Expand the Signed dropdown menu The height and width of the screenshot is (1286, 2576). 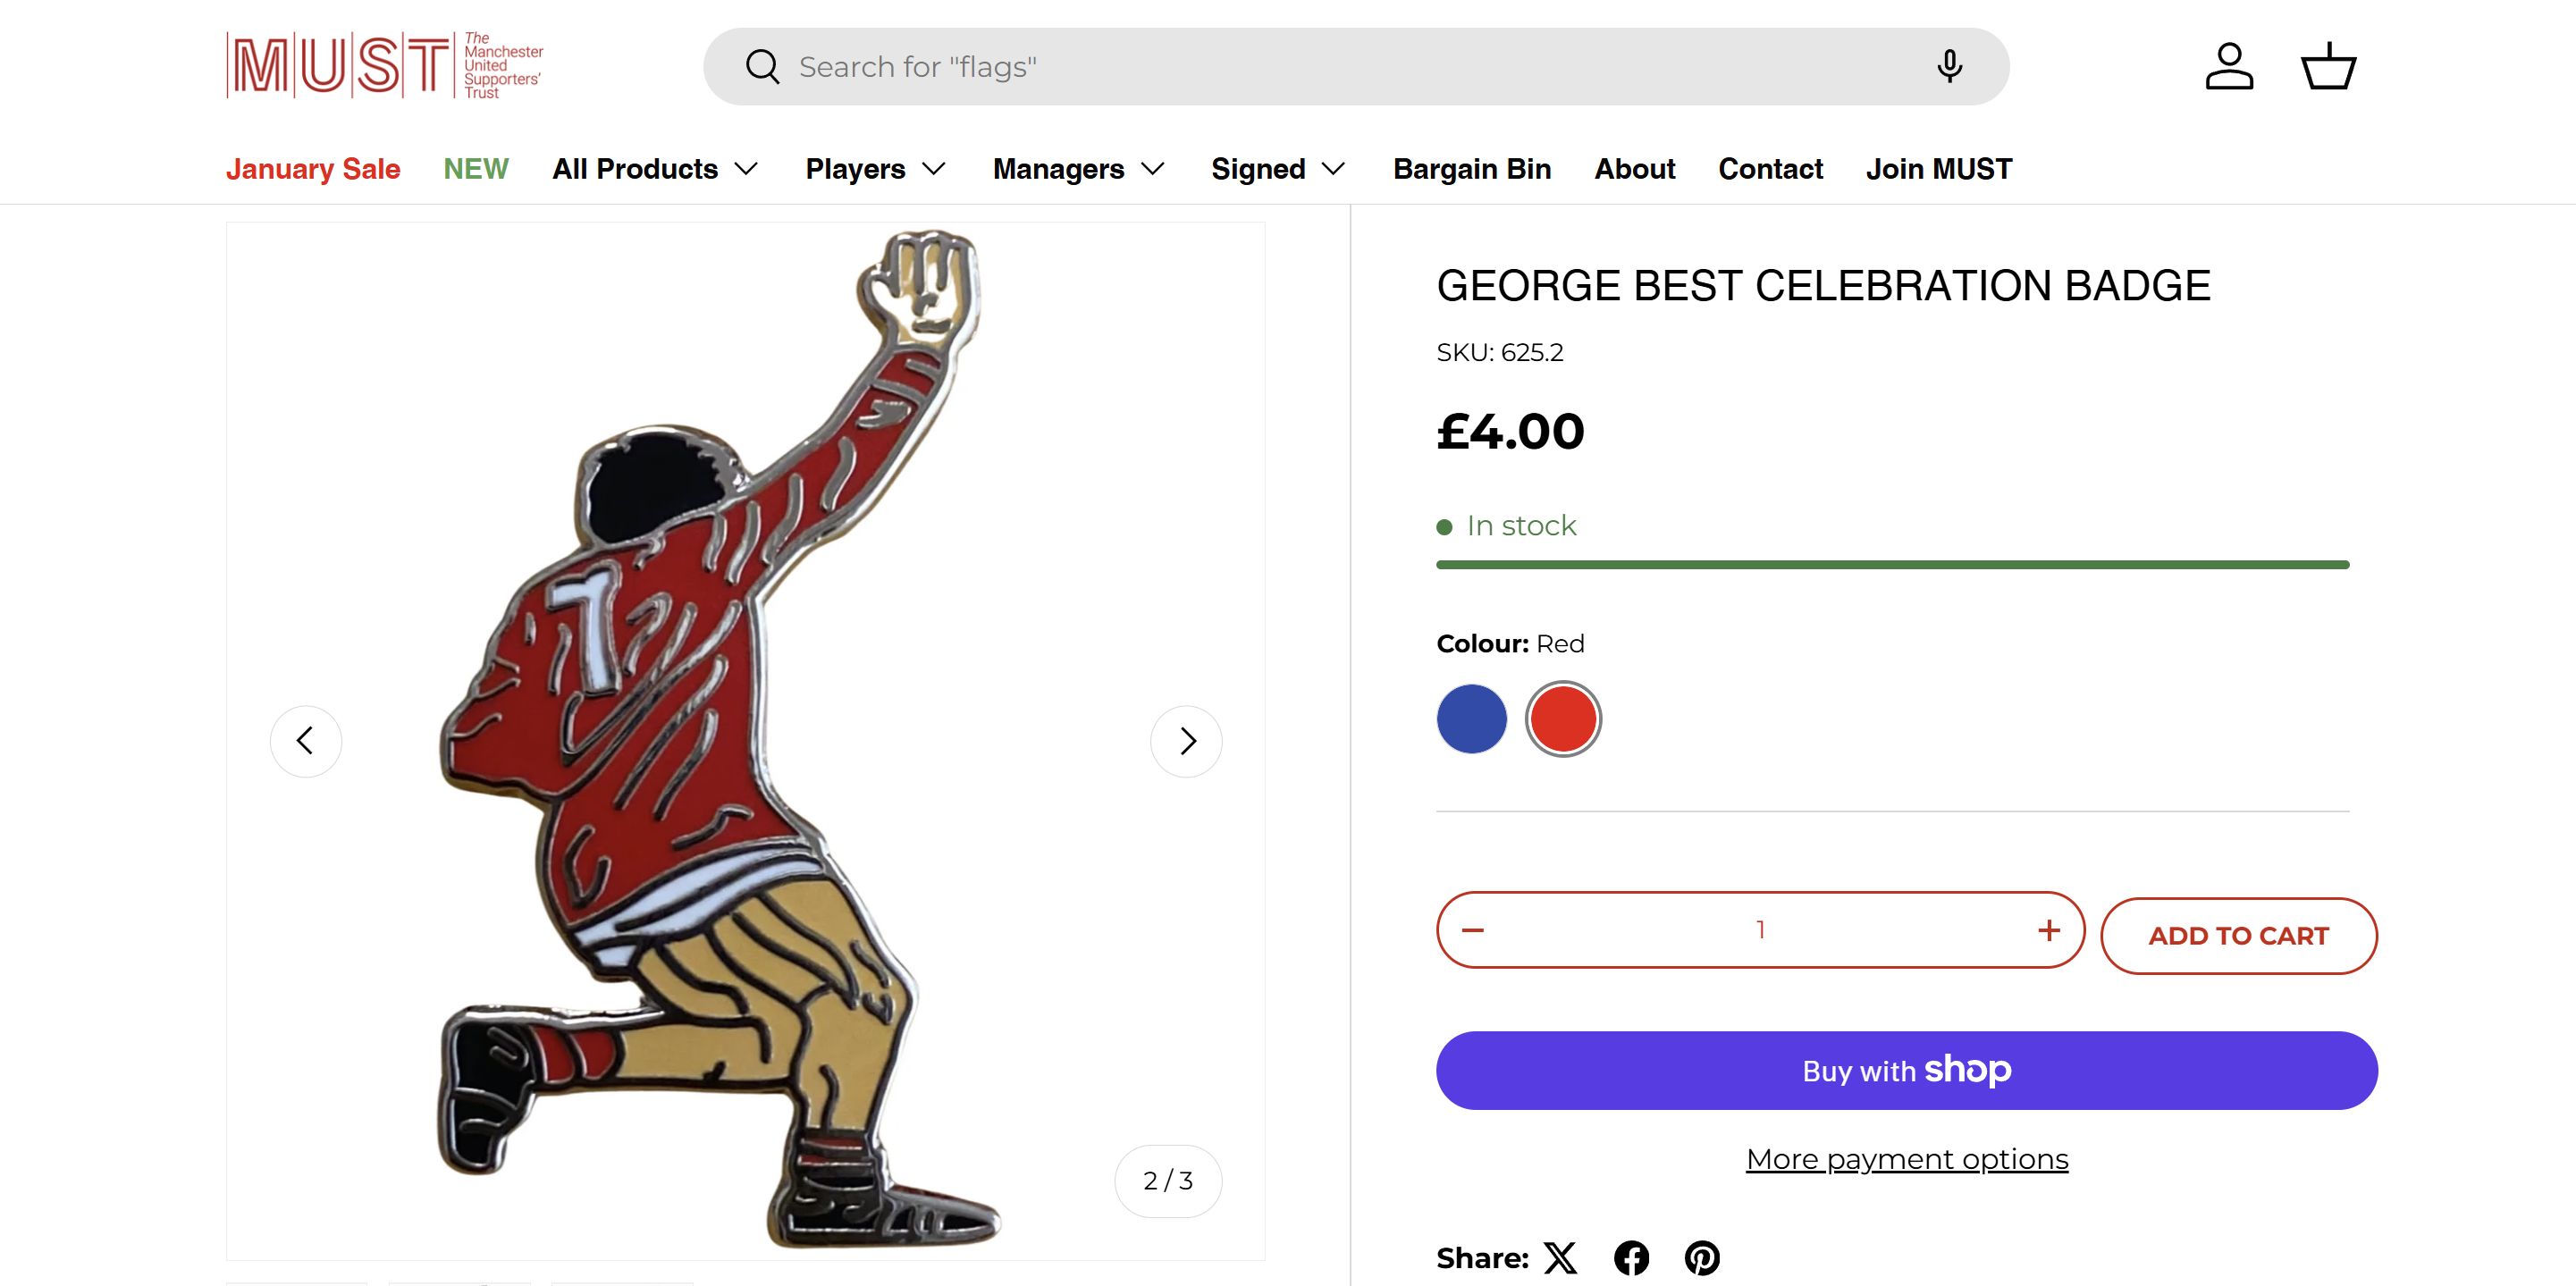tap(1277, 169)
